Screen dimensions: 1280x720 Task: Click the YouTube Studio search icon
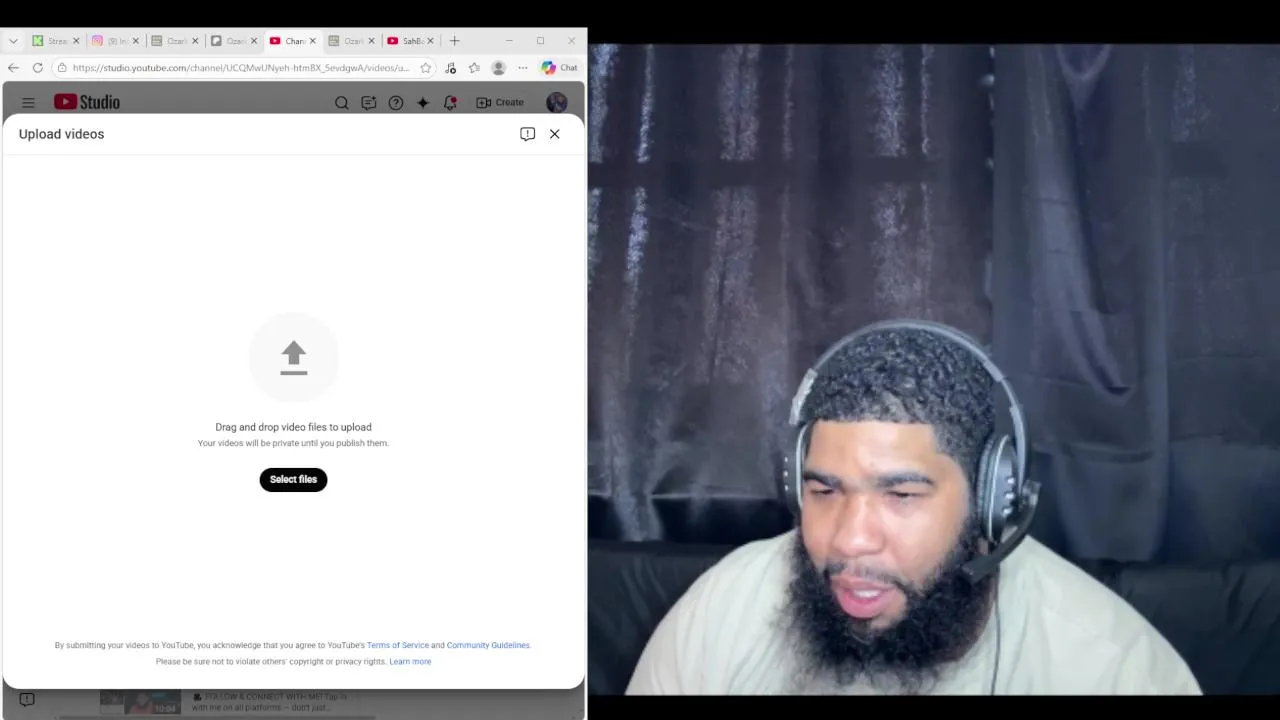(x=341, y=102)
